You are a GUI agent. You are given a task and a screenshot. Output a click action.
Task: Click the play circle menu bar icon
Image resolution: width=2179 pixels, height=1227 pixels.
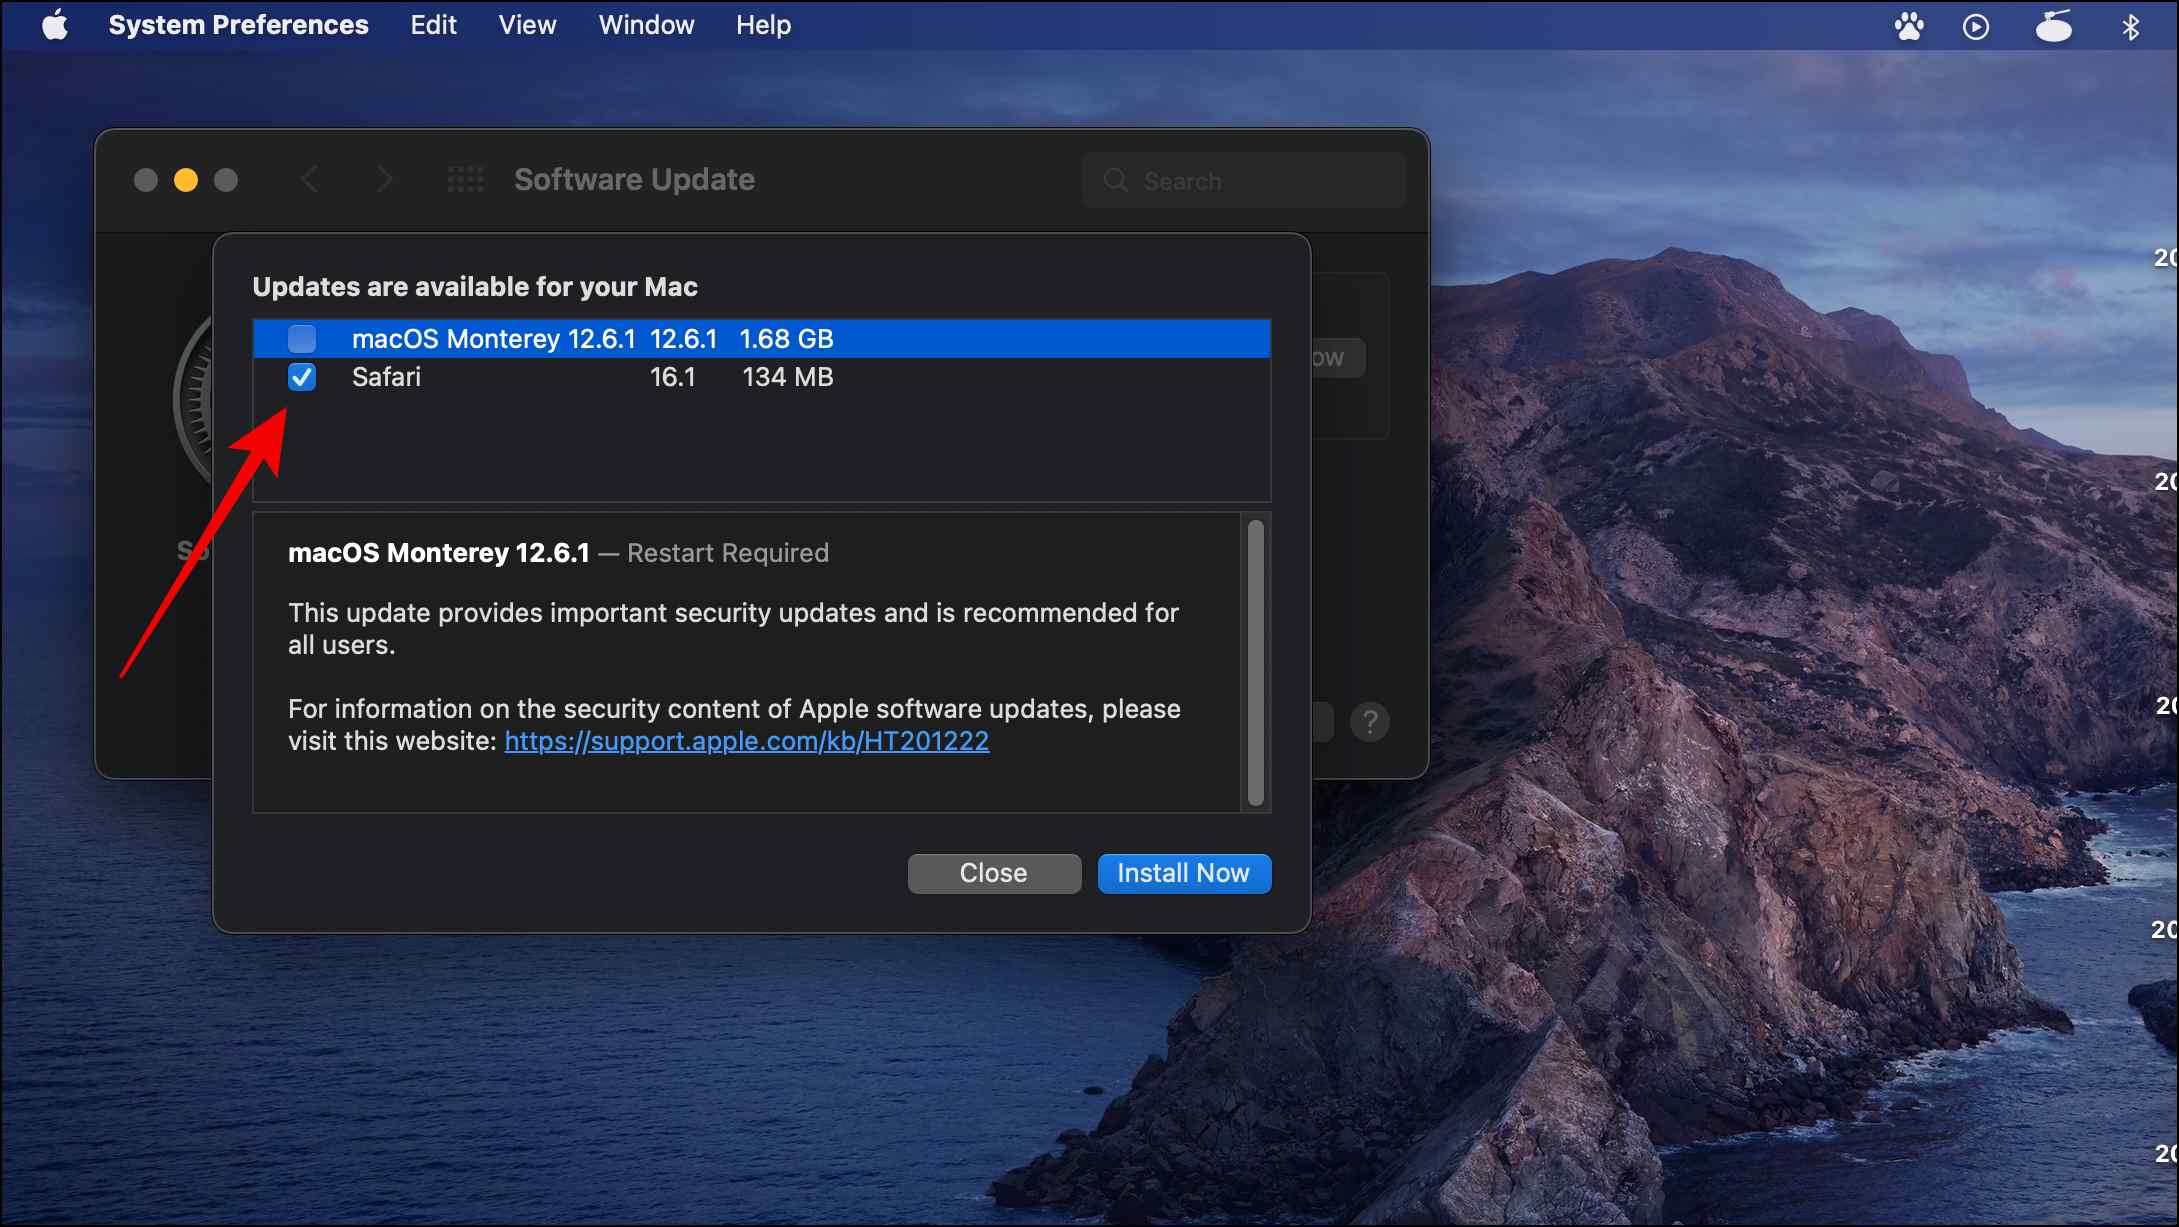[x=1976, y=26]
